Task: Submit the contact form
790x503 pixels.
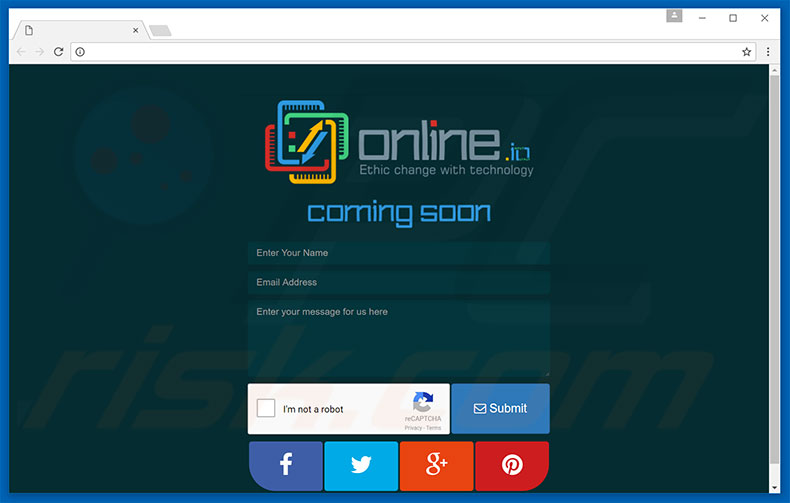Action: coord(500,408)
